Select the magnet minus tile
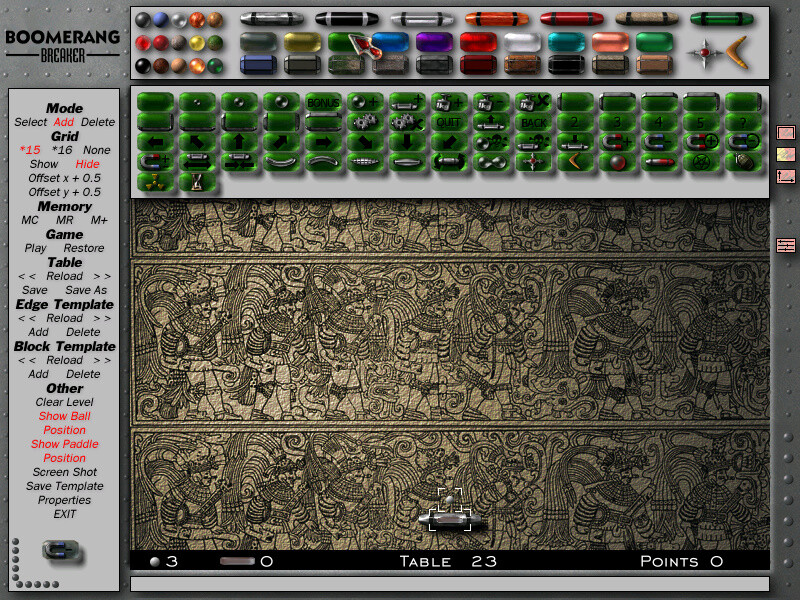The image size is (800, 600). (x=658, y=142)
